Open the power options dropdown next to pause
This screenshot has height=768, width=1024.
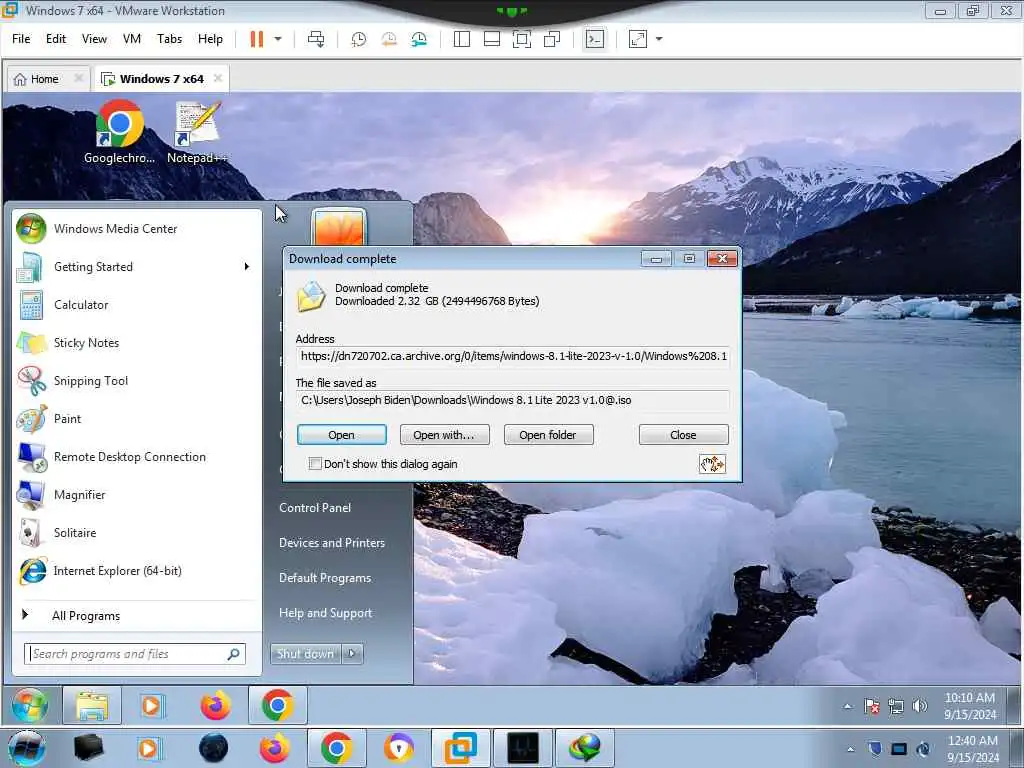tap(278, 39)
